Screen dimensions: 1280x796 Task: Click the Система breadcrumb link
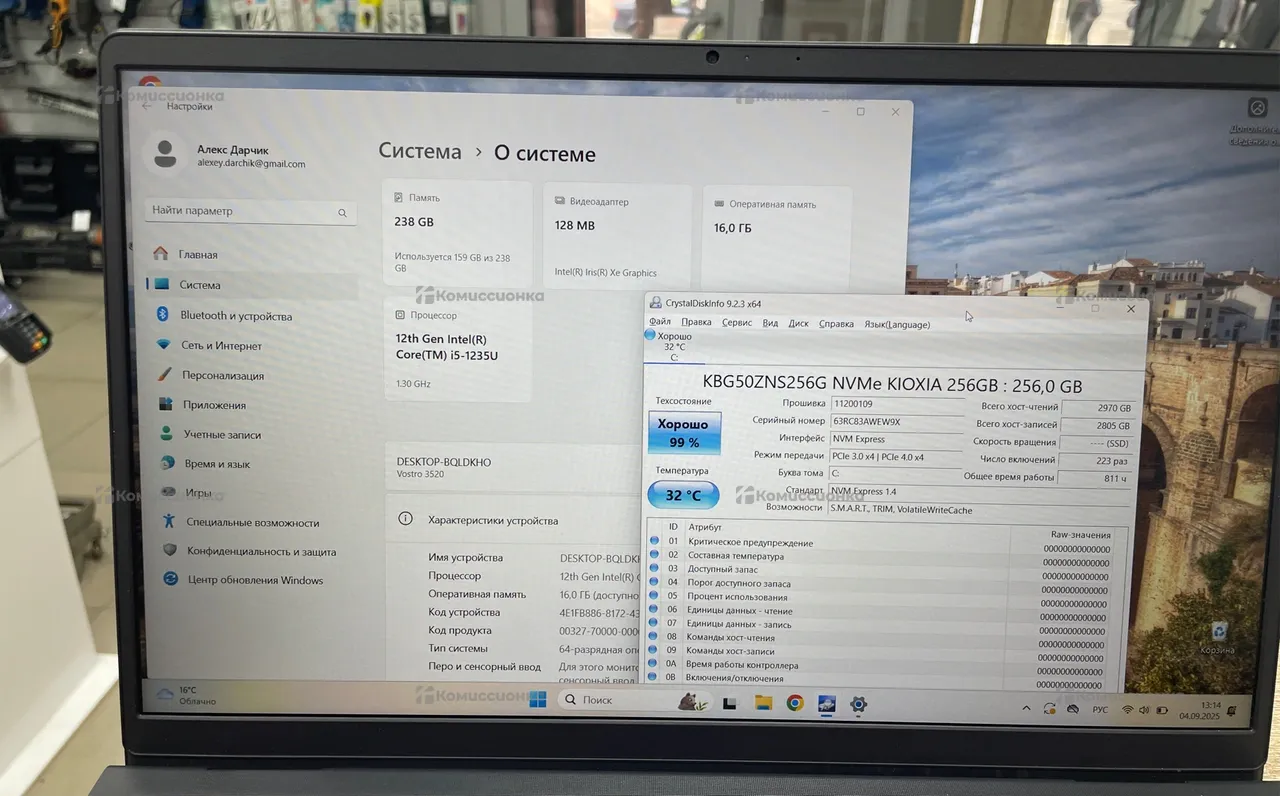click(420, 152)
